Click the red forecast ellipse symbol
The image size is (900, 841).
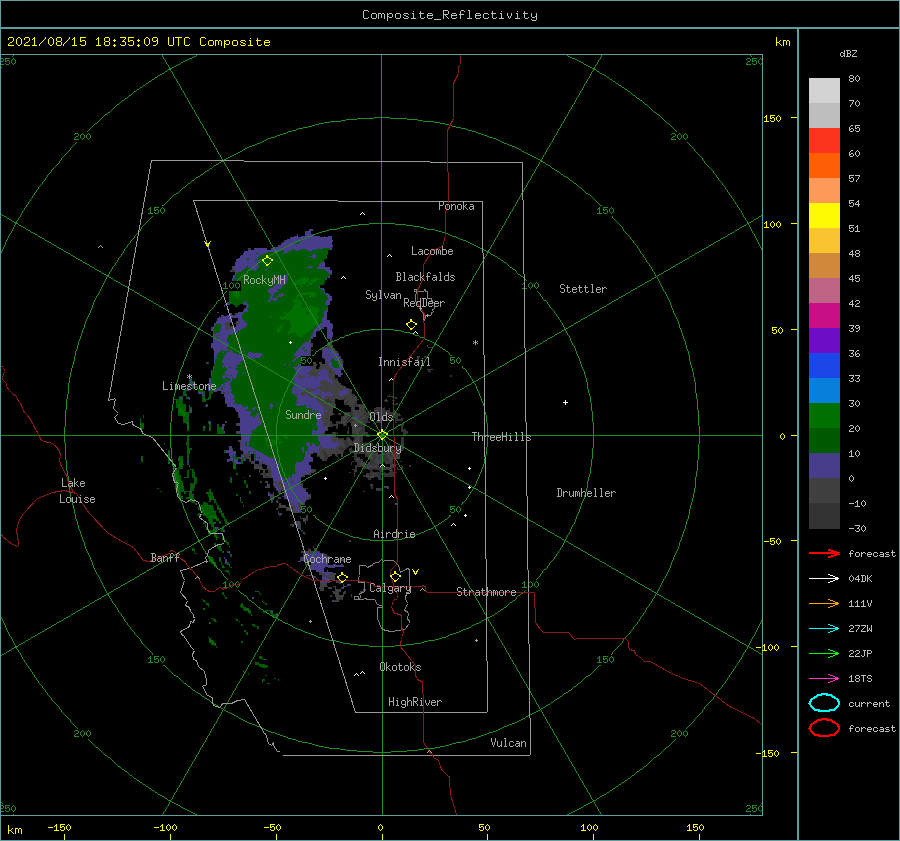click(824, 728)
